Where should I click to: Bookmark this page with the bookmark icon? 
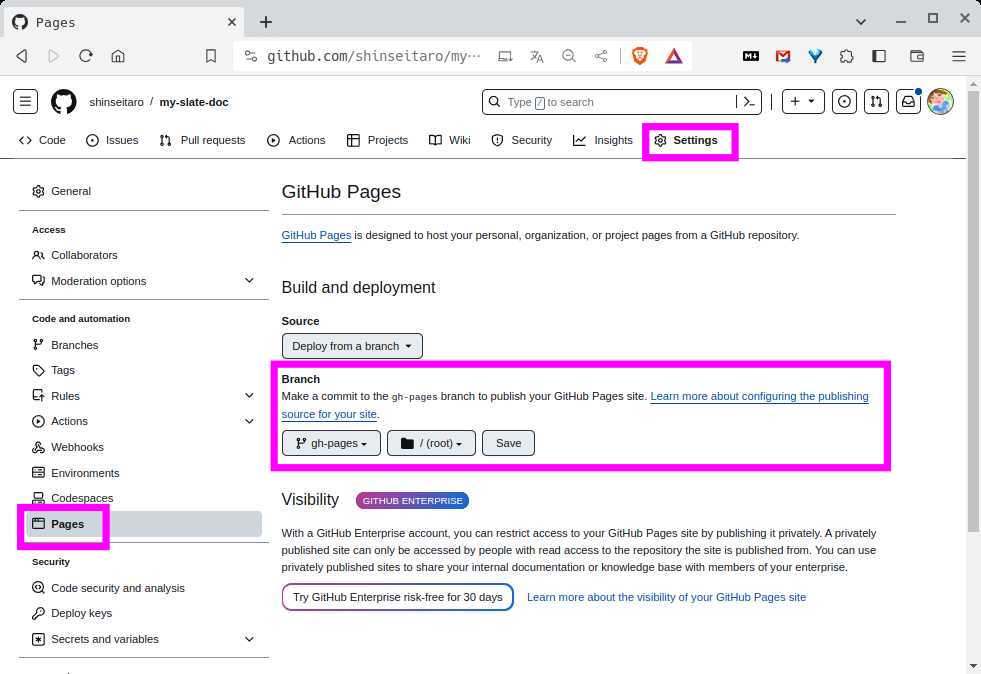point(211,56)
